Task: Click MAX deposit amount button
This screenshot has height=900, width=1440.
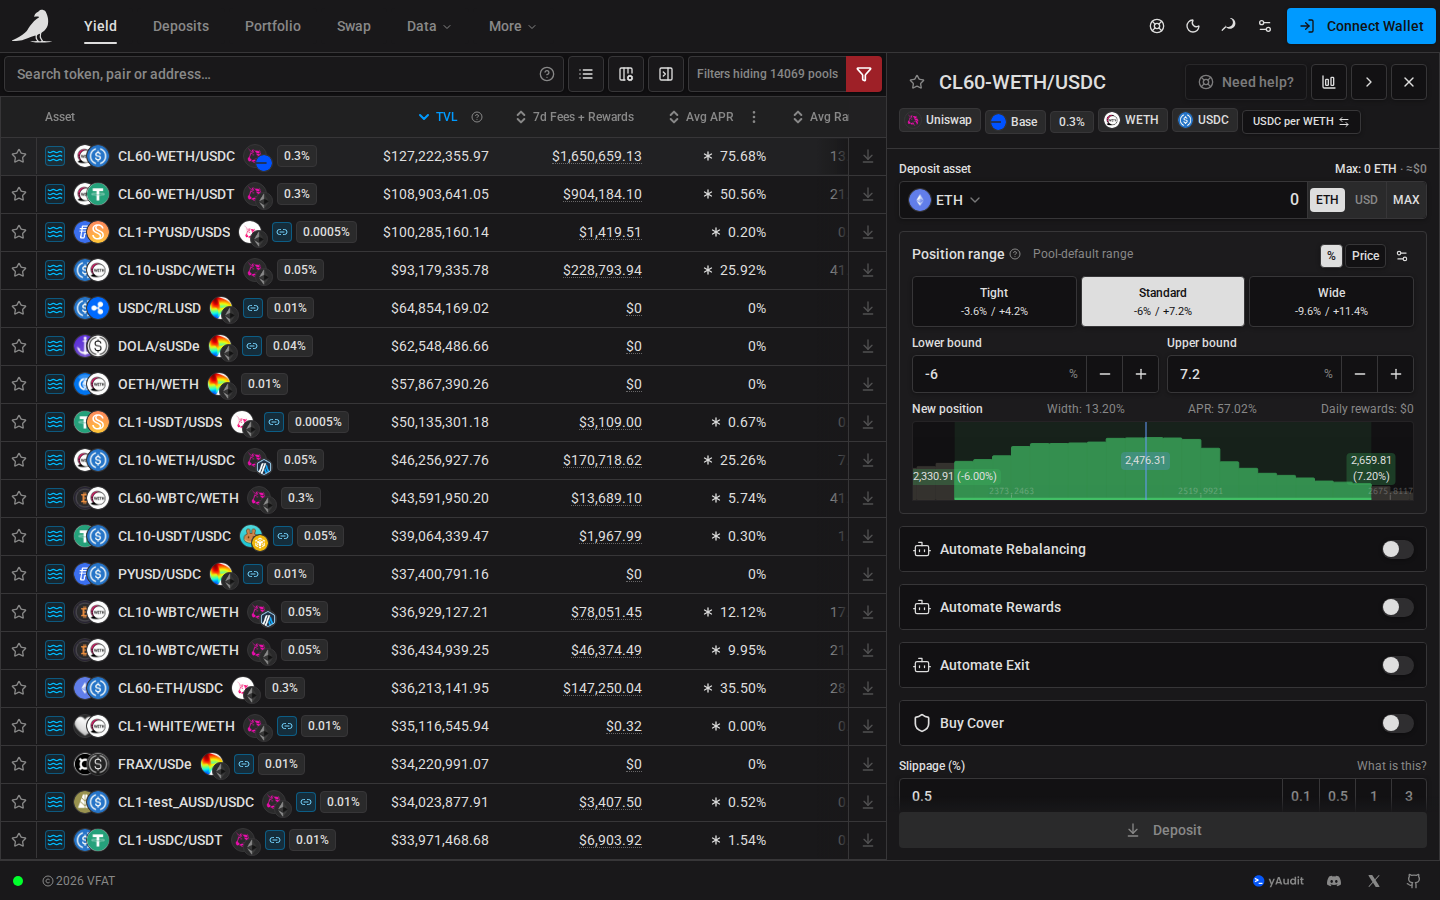Action: [x=1406, y=200]
